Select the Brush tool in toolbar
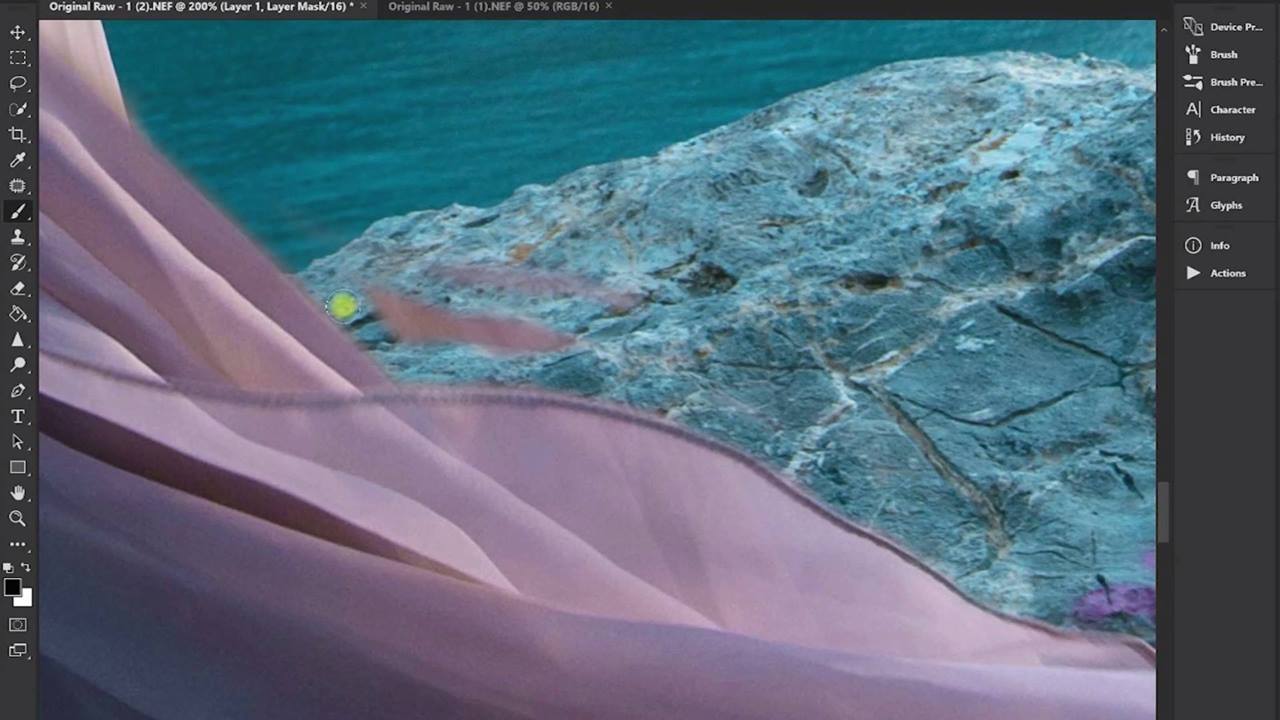The image size is (1280, 720). coord(18,212)
